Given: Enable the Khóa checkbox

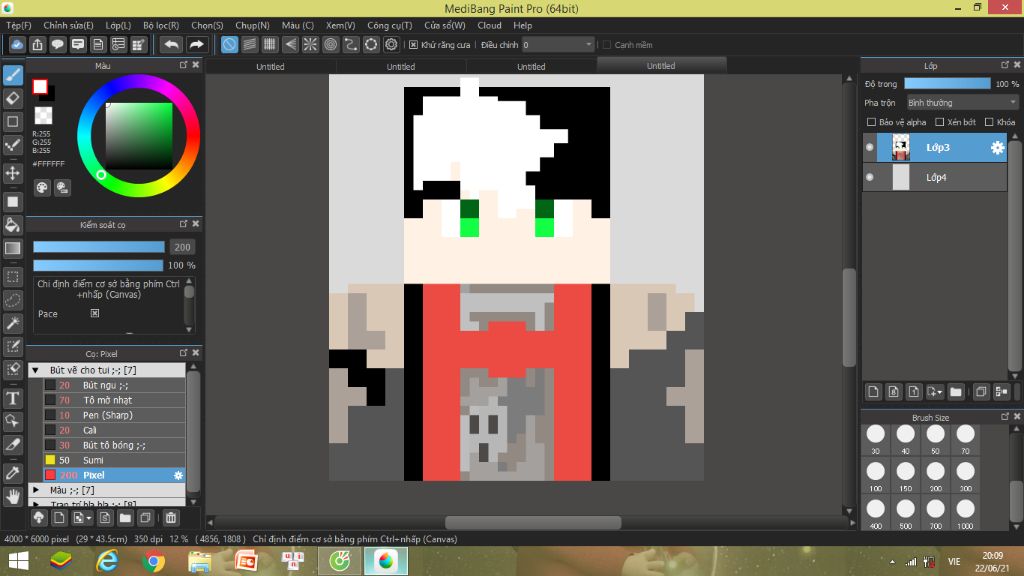Looking at the screenshot, I should (x=989, y=122).
